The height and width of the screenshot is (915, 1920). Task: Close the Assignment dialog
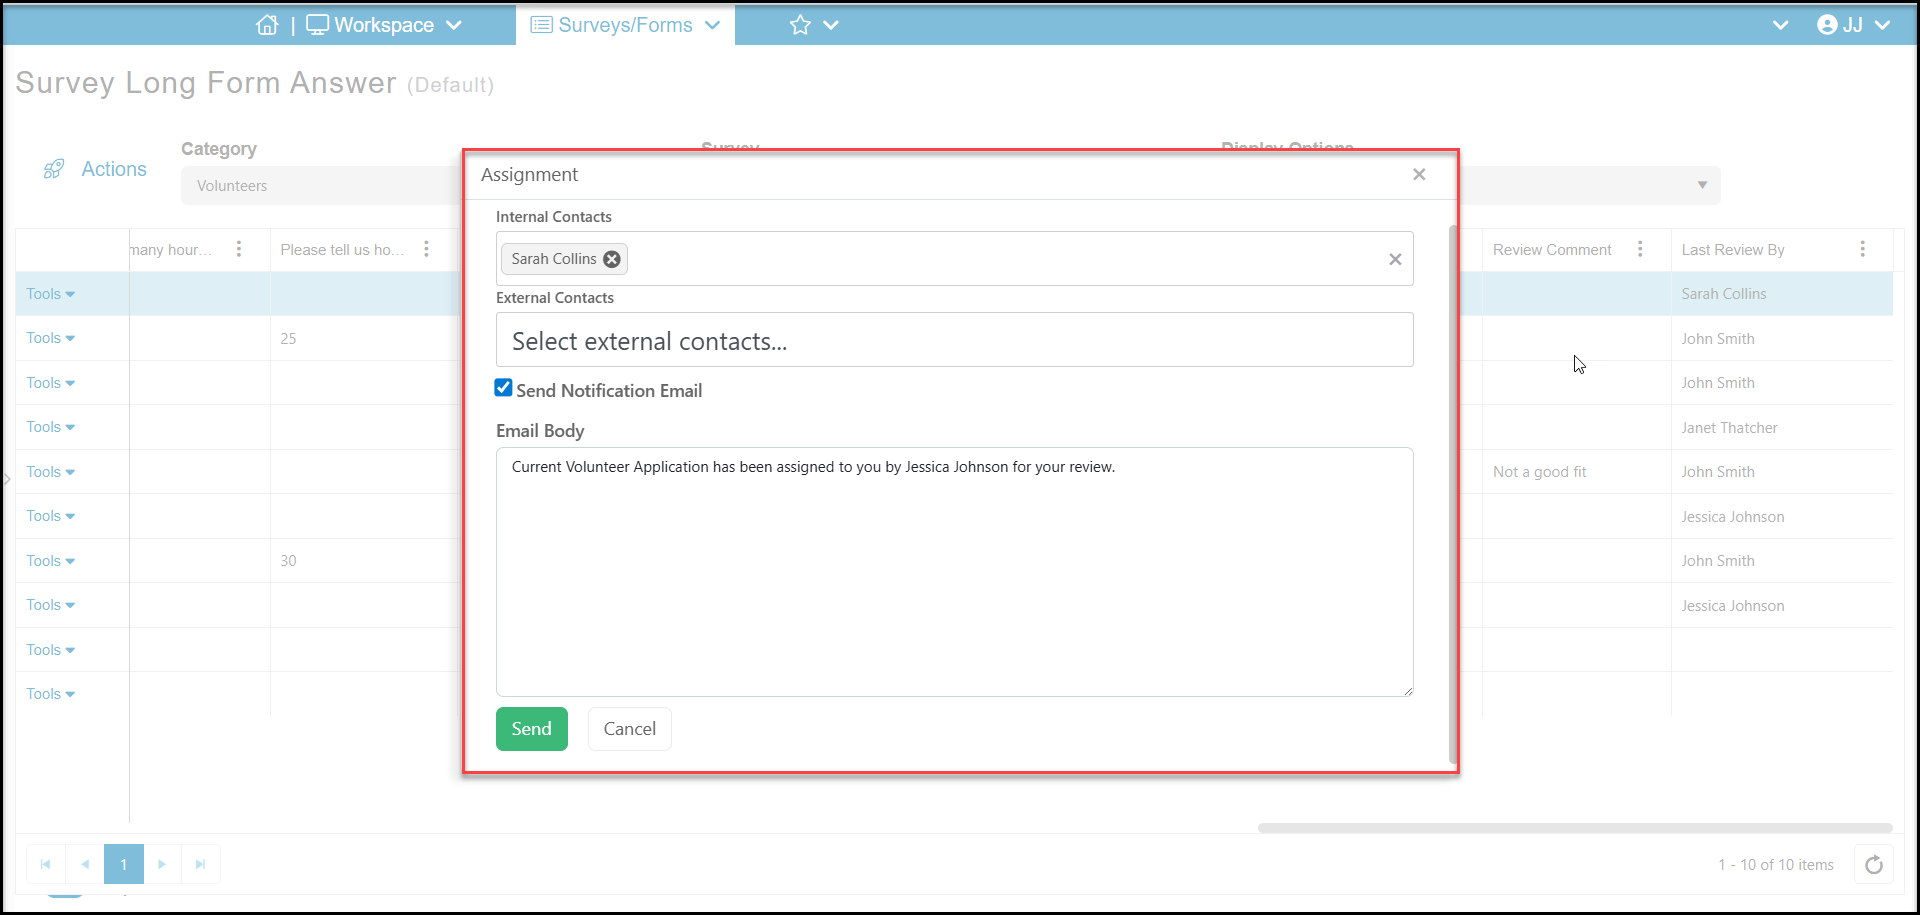point(1419,174)
